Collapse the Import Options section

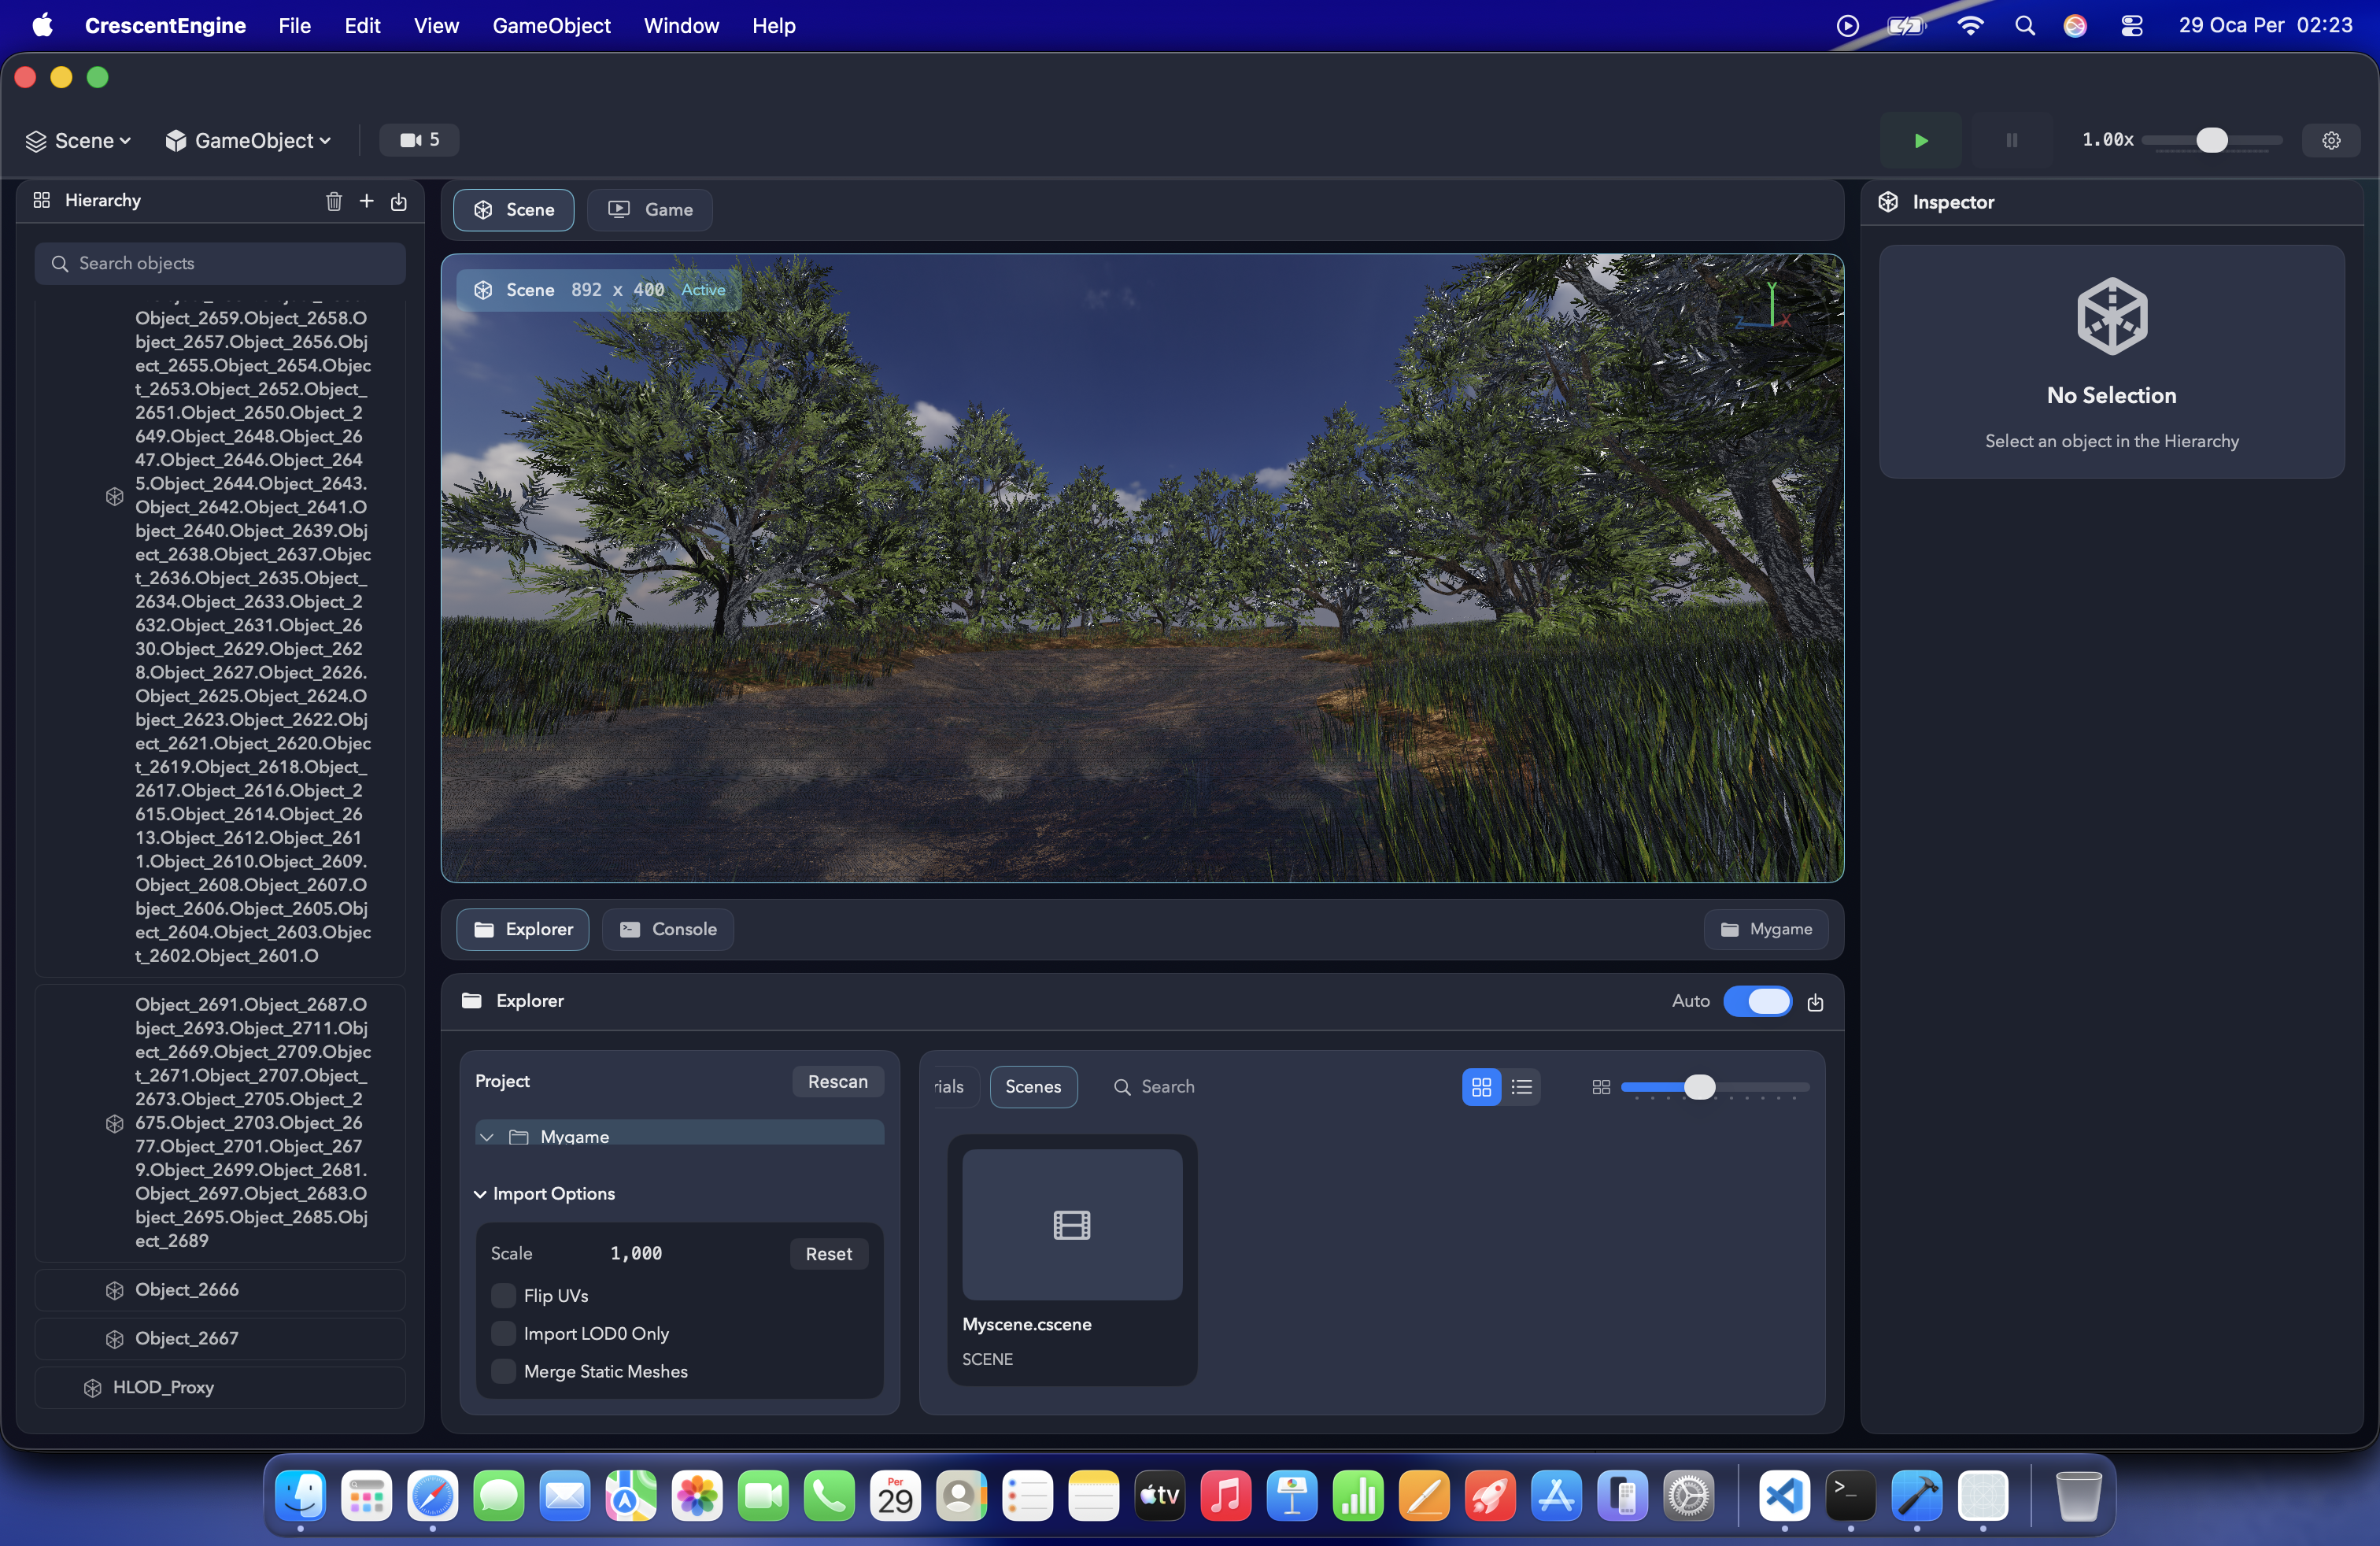pyautogui.click(x=480, y=1194)
